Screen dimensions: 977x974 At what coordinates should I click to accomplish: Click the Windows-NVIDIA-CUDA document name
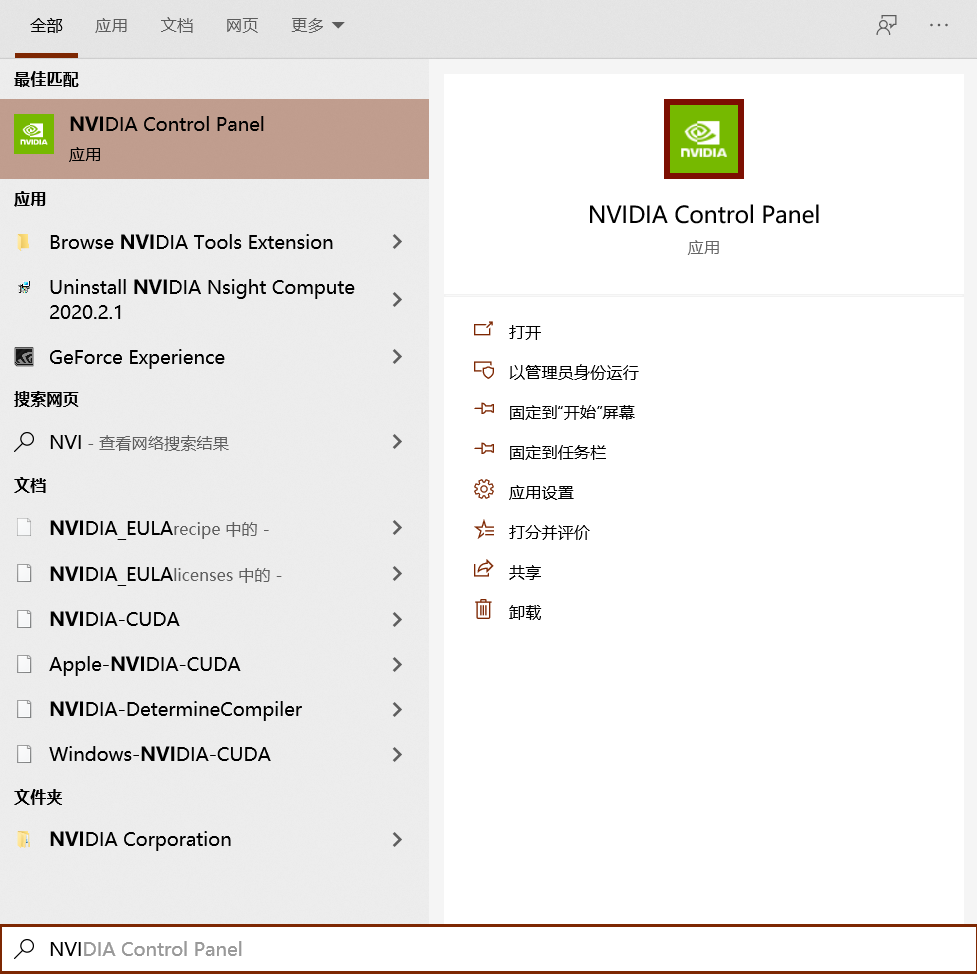point(160,754)
